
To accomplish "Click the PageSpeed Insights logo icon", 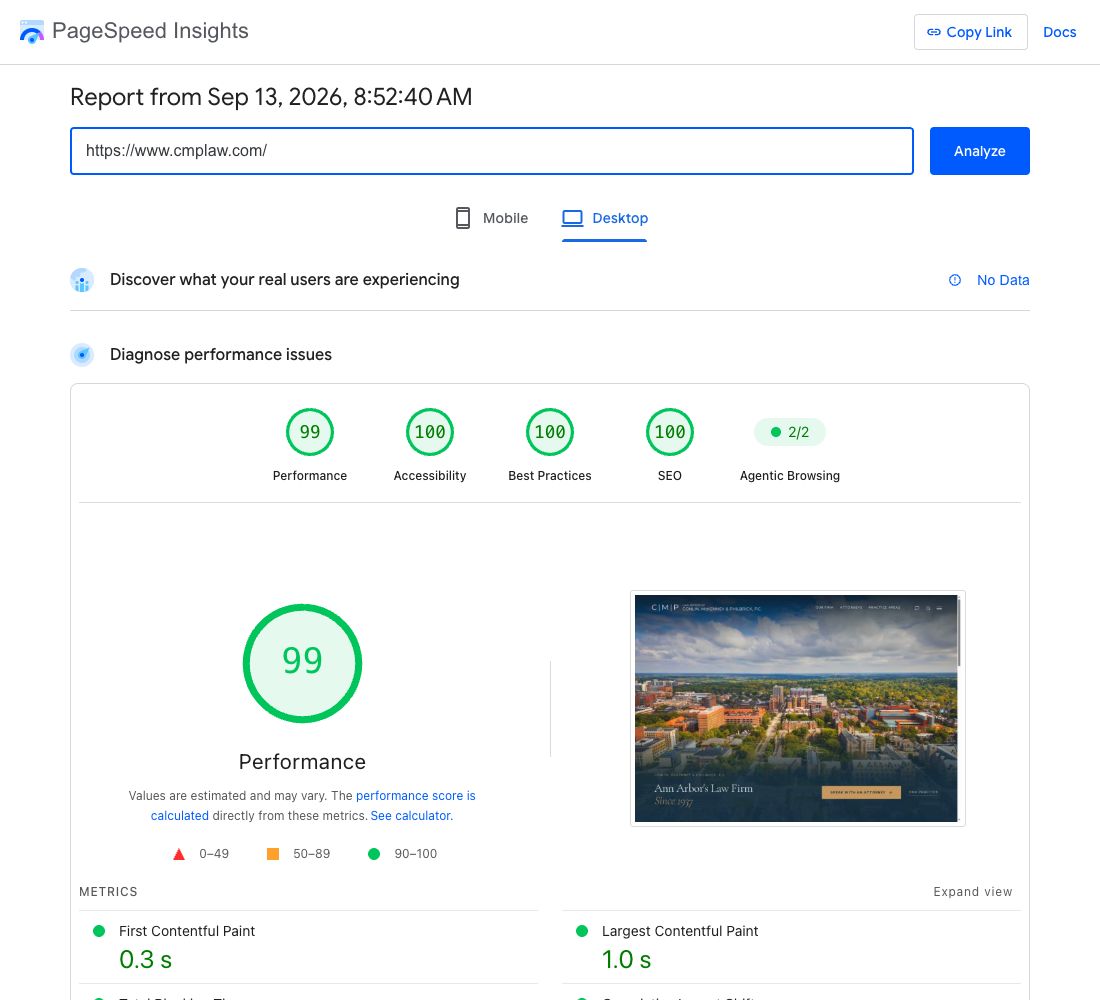I will 32,32.
